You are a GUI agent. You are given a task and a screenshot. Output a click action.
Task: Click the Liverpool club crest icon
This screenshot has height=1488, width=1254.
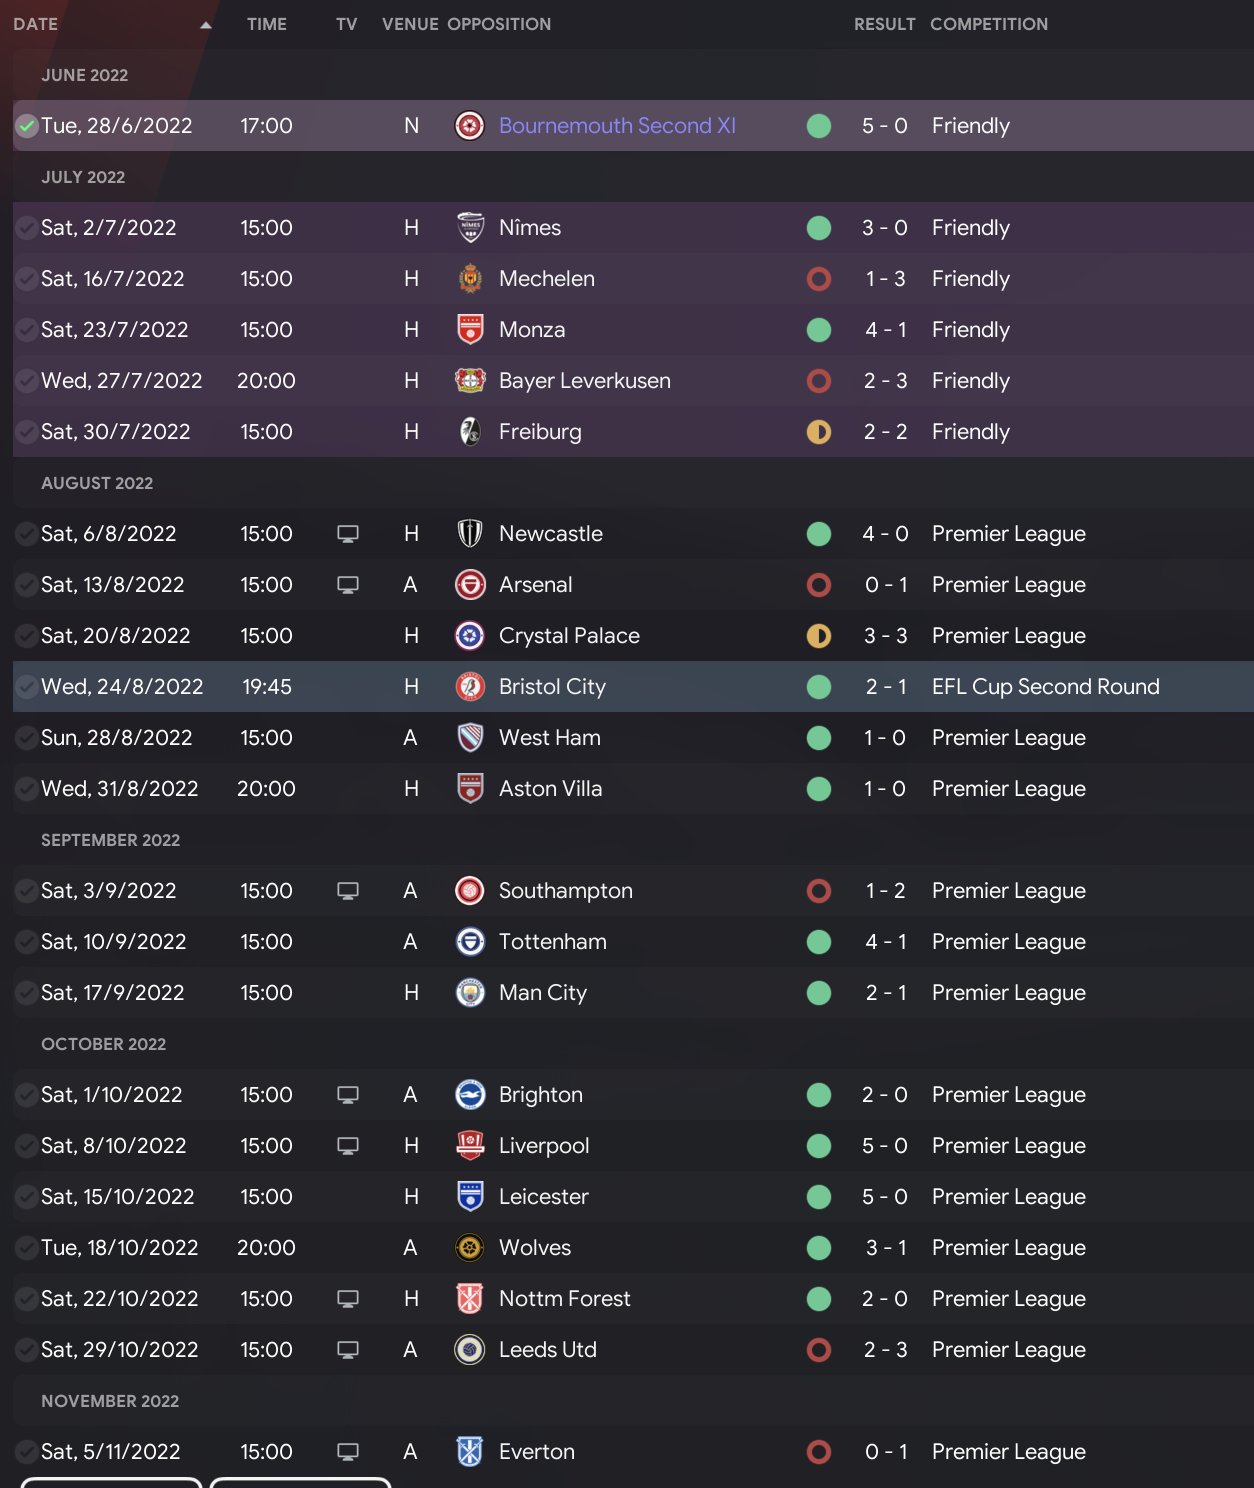point(470,1146)
